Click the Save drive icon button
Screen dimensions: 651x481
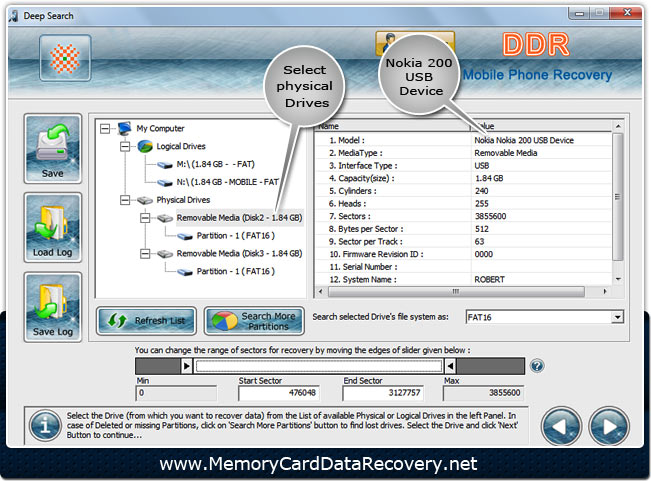53,149
